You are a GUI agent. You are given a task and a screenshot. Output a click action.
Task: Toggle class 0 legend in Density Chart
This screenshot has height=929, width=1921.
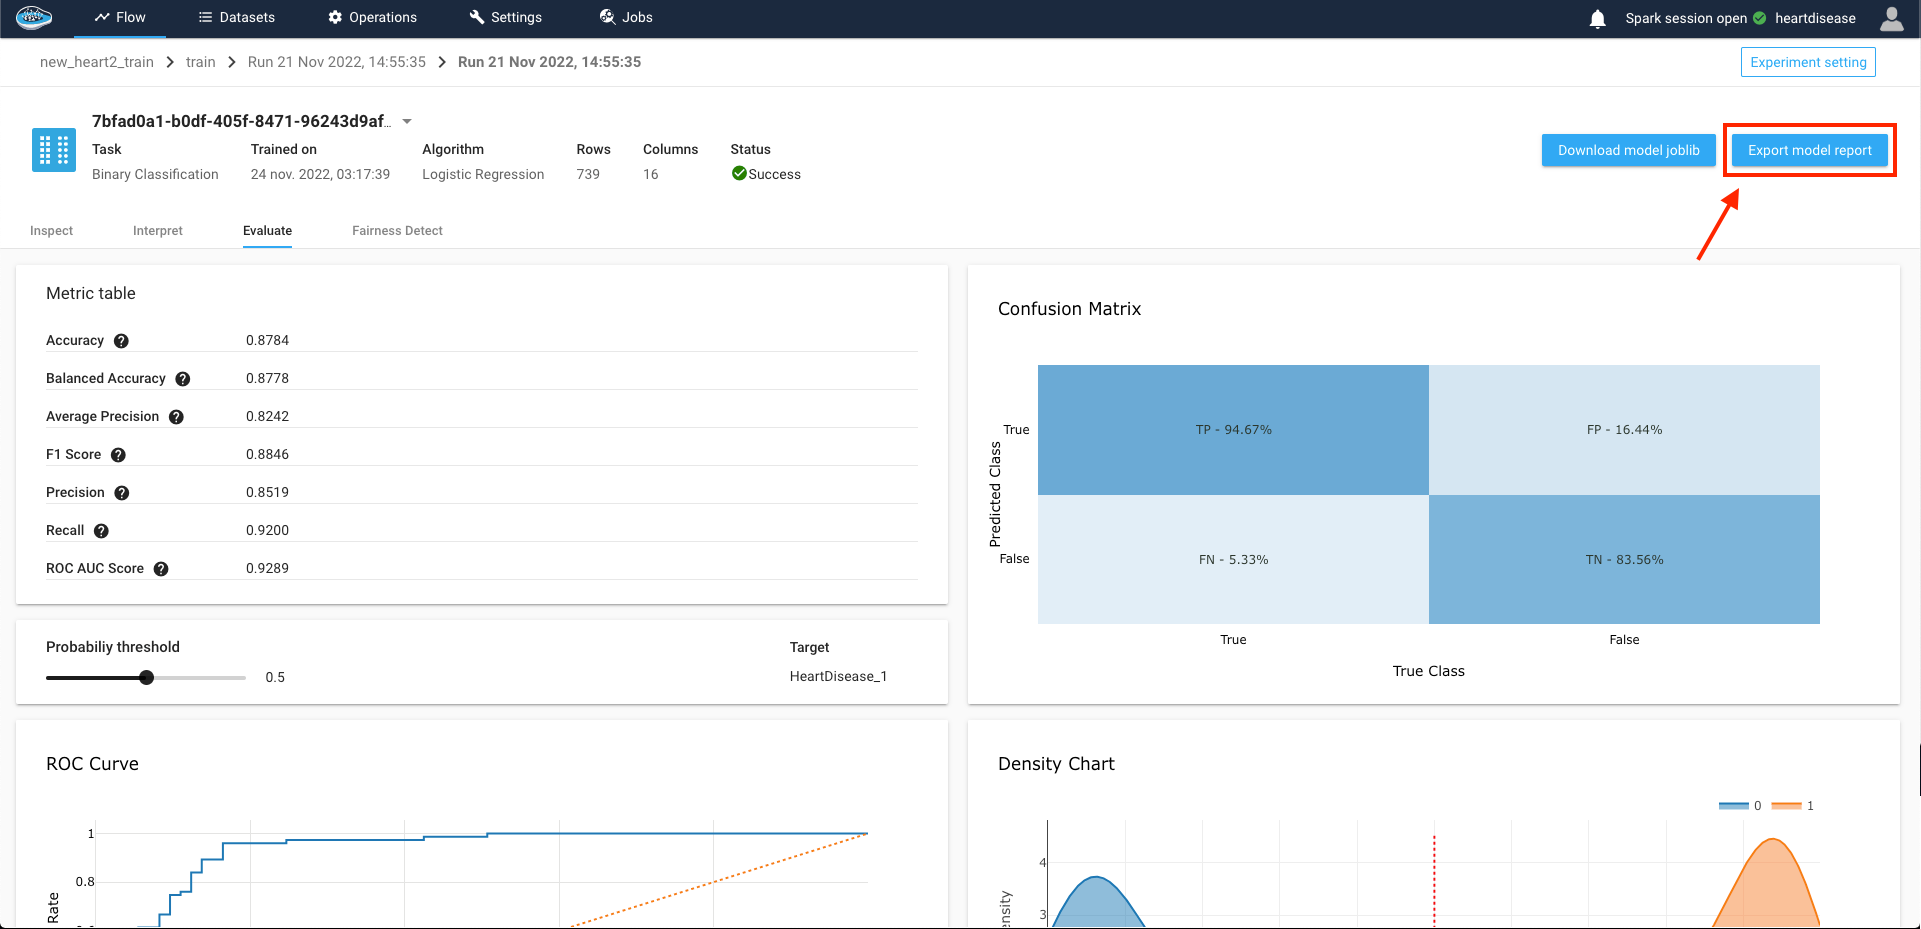point(1740,806)
